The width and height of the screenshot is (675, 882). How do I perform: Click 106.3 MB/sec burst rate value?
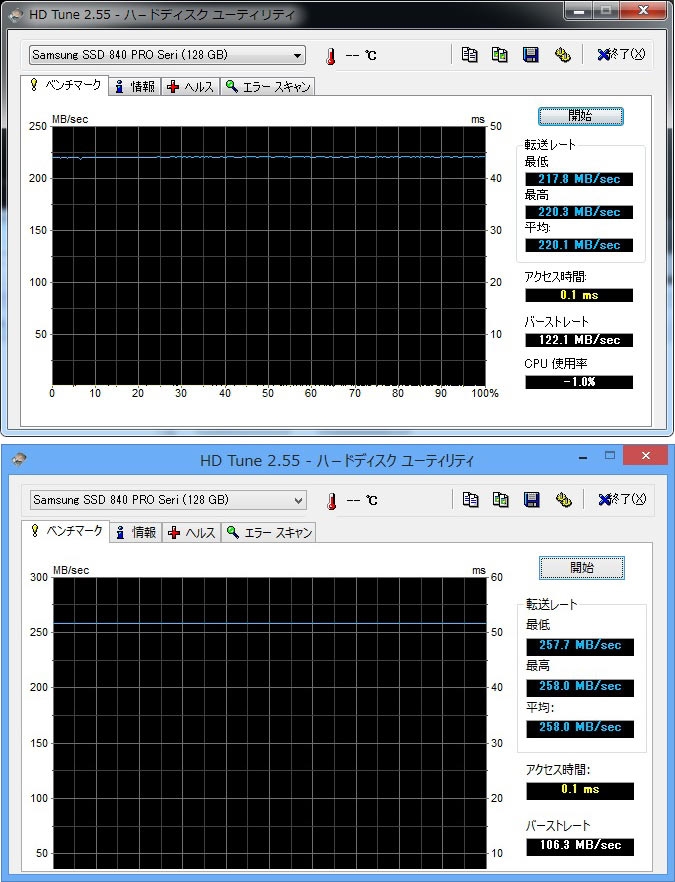pyautogui.click(x=580, y=847)
